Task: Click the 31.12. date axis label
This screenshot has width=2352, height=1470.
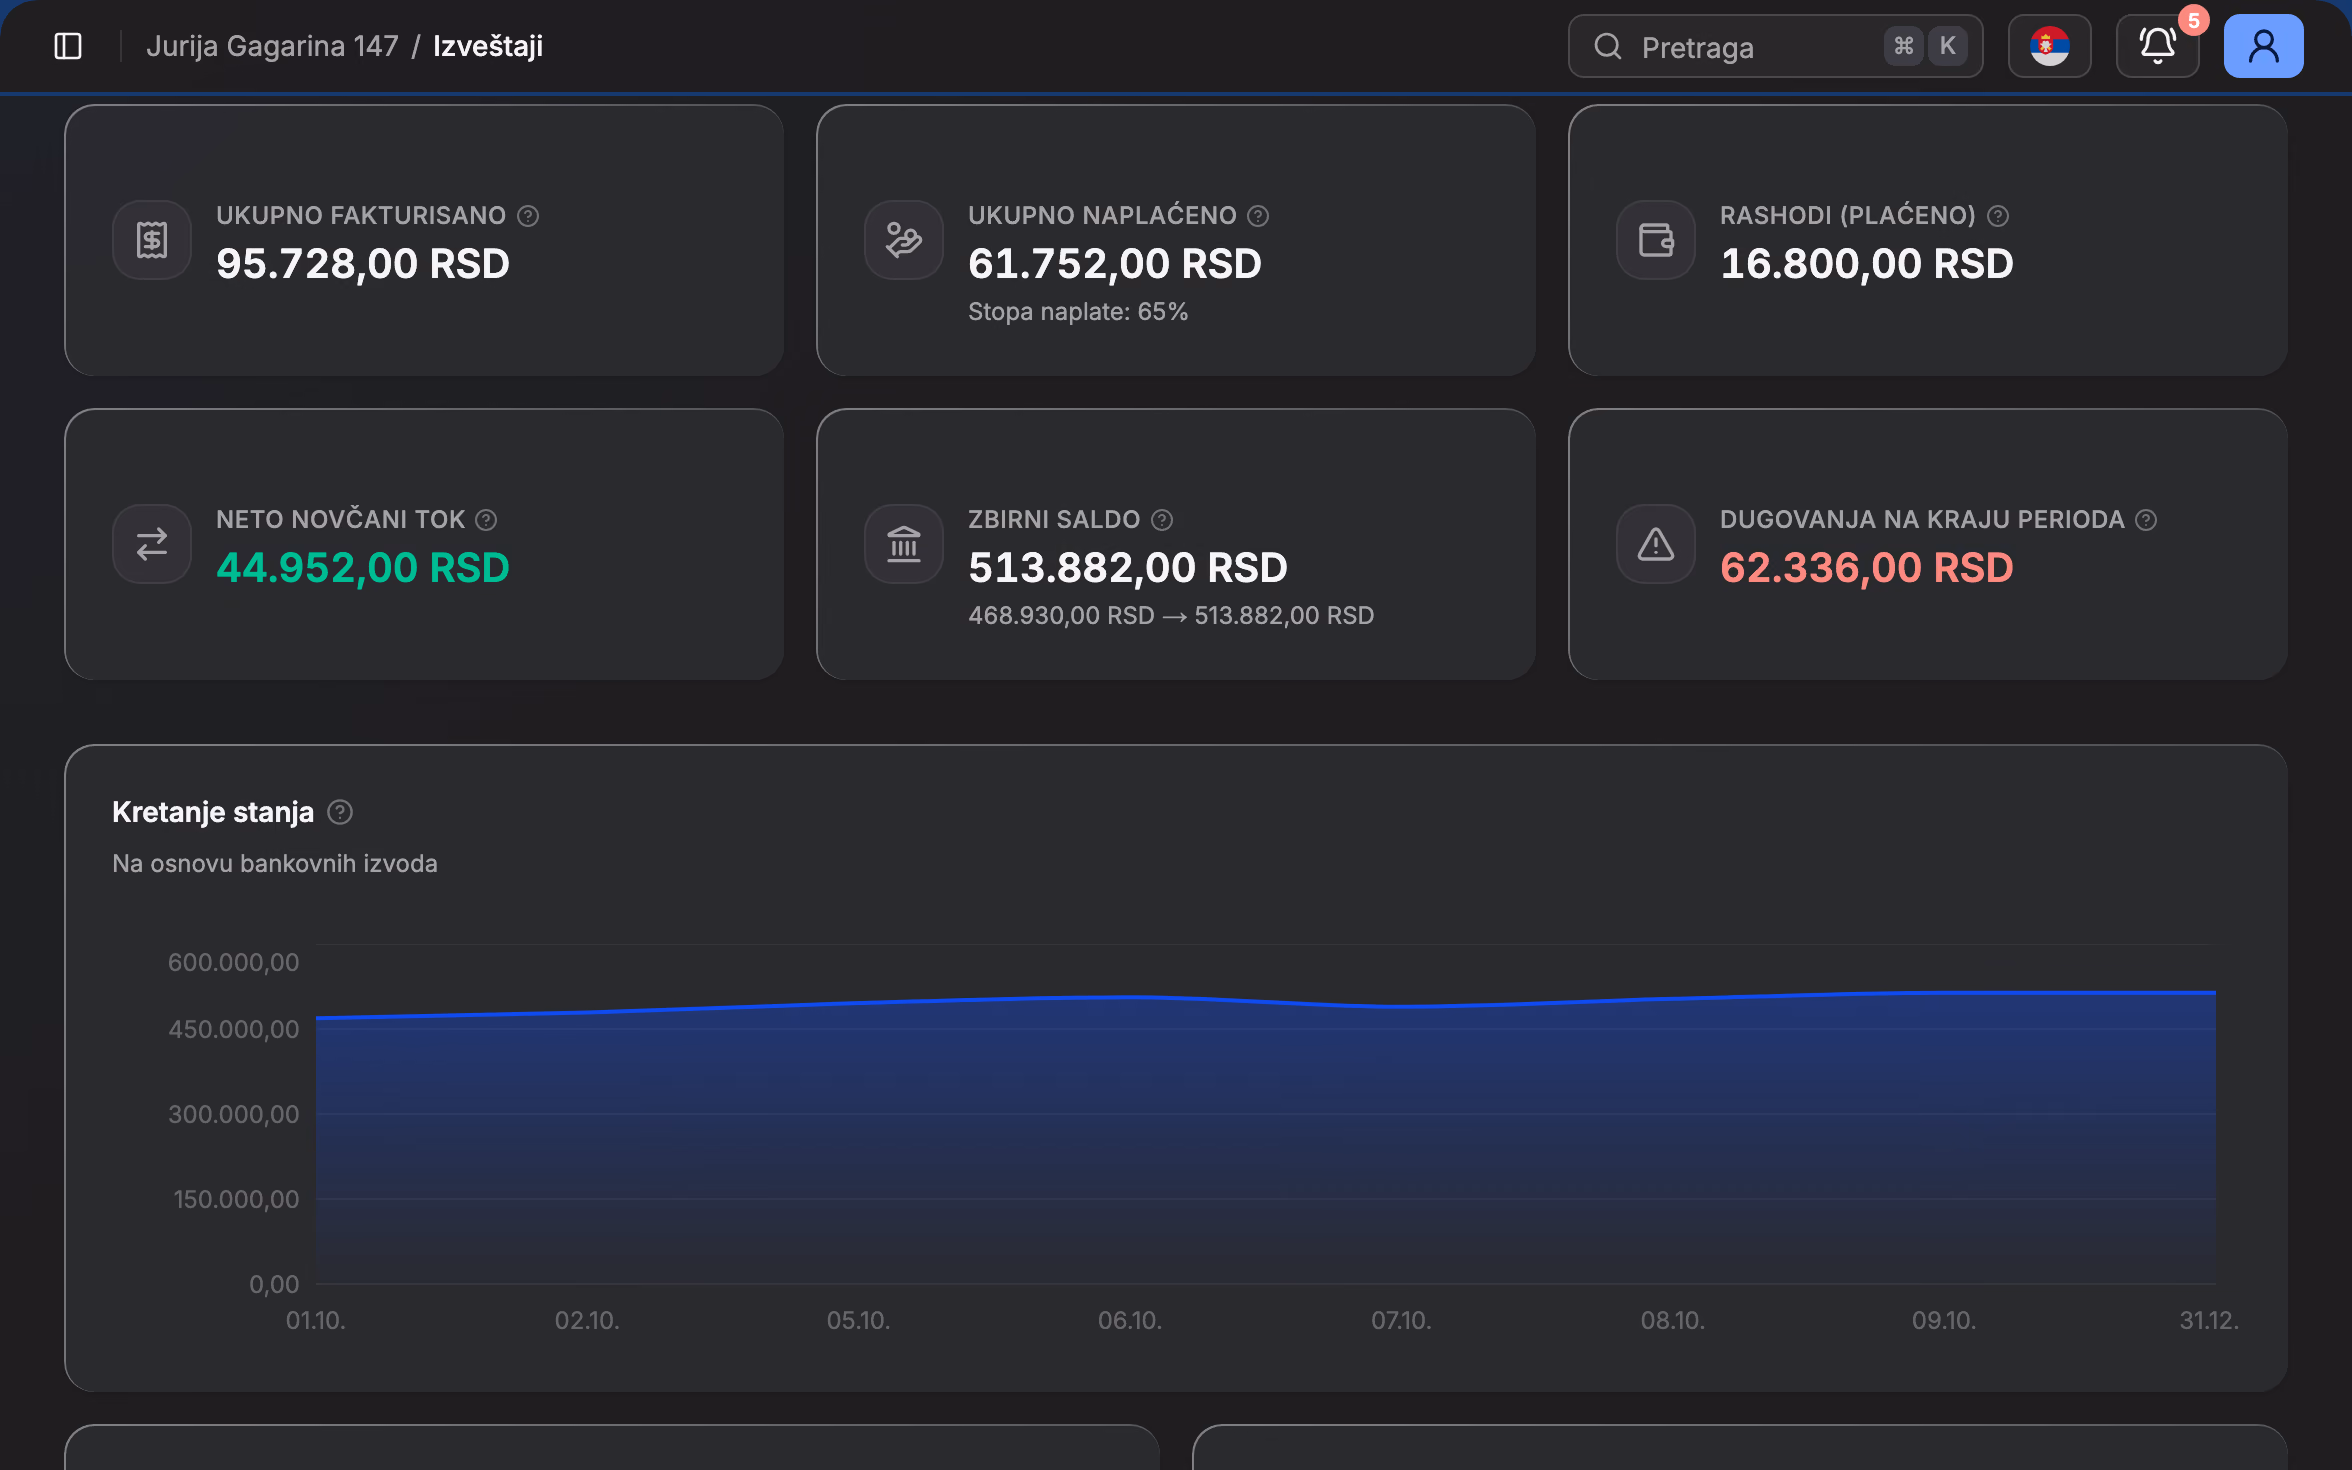Action: (2209, 1321)
